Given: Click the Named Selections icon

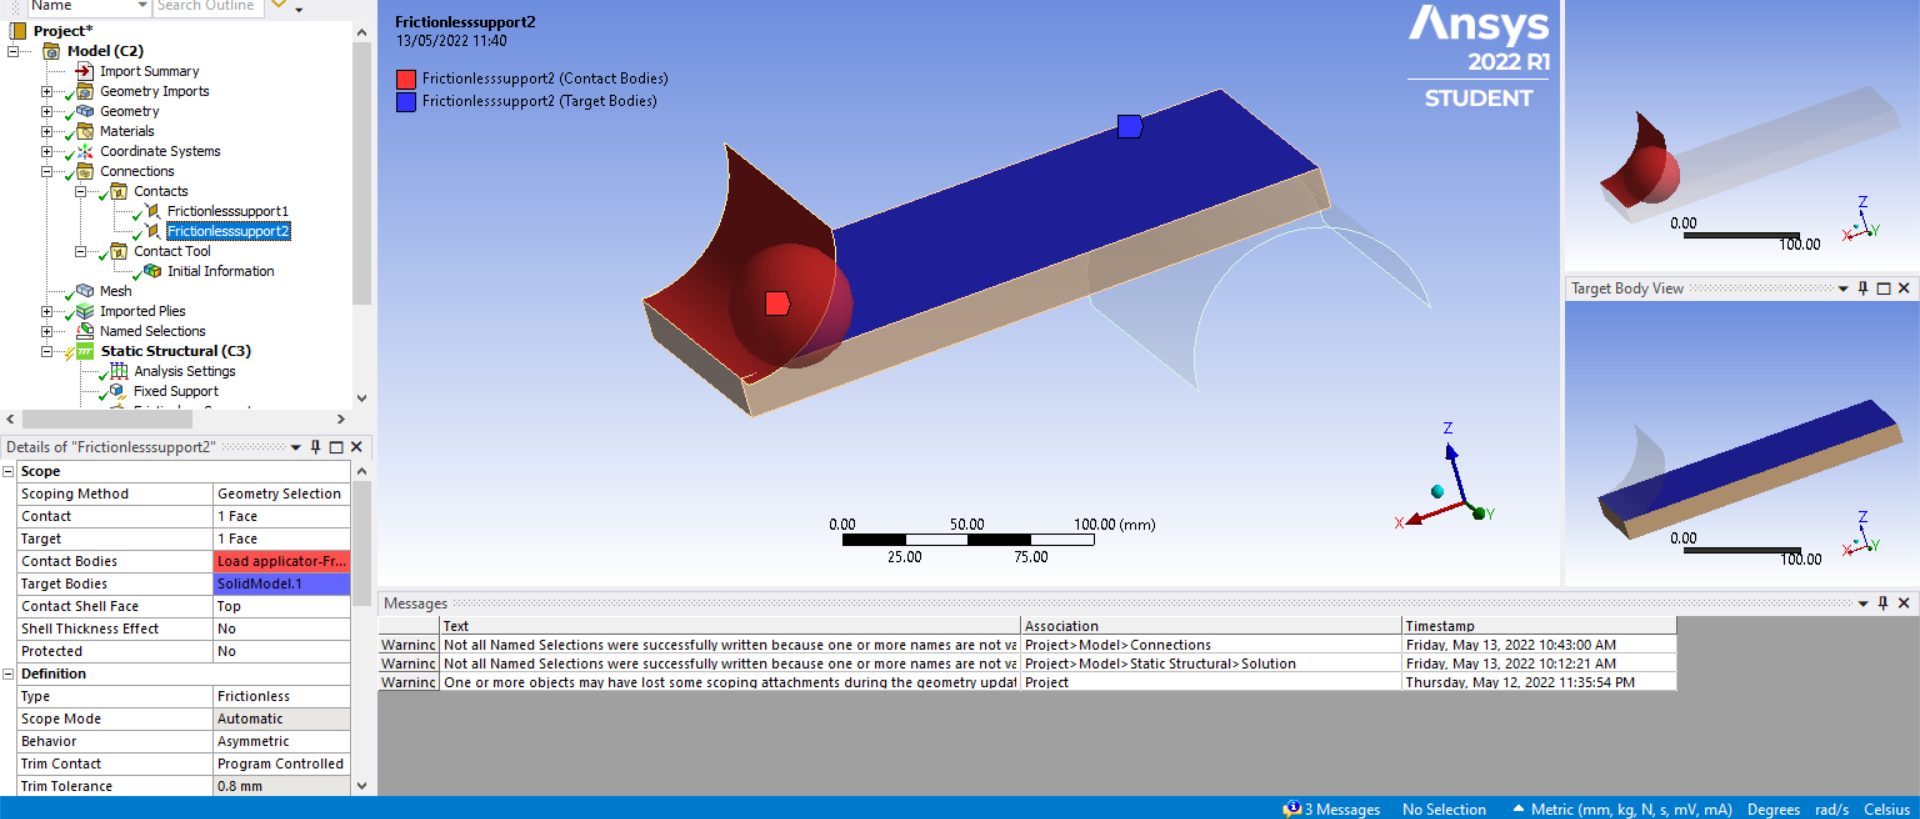Looking at the screenshot, I should coord(85,331).
